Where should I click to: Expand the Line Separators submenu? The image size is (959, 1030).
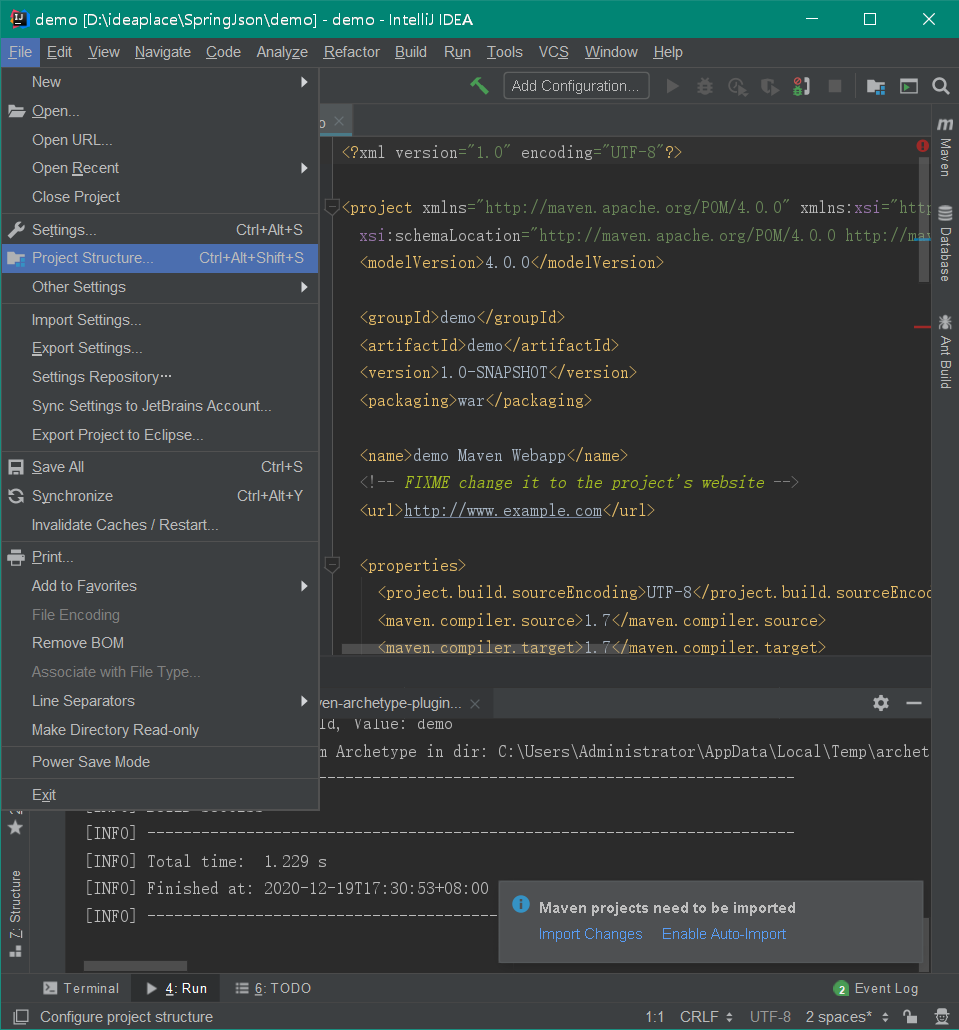pyautogui.click(x=160, y=701)
